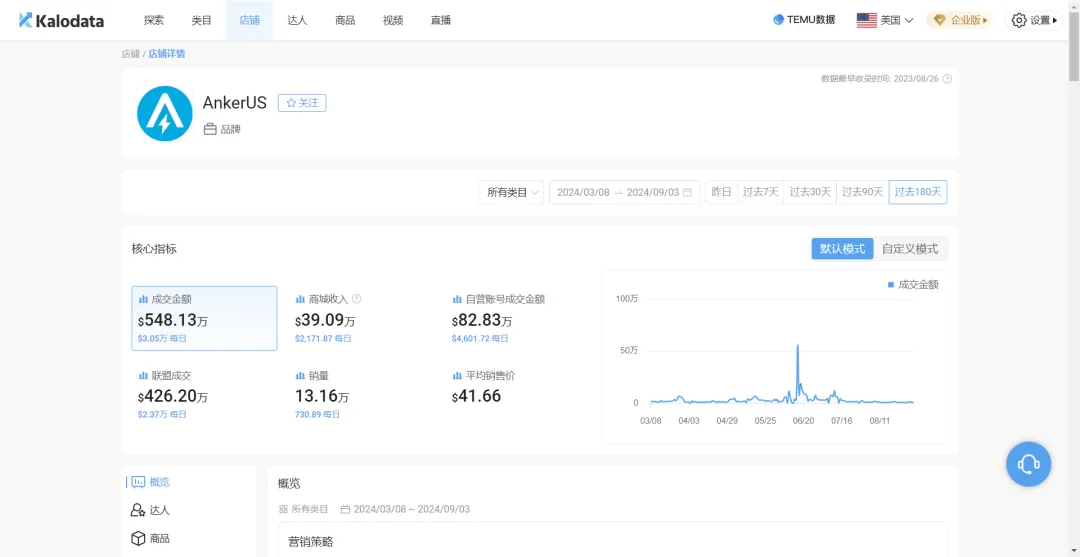Go to the 店铺 nav tab
Viewport: 1080px width, 557px height.
249,21
